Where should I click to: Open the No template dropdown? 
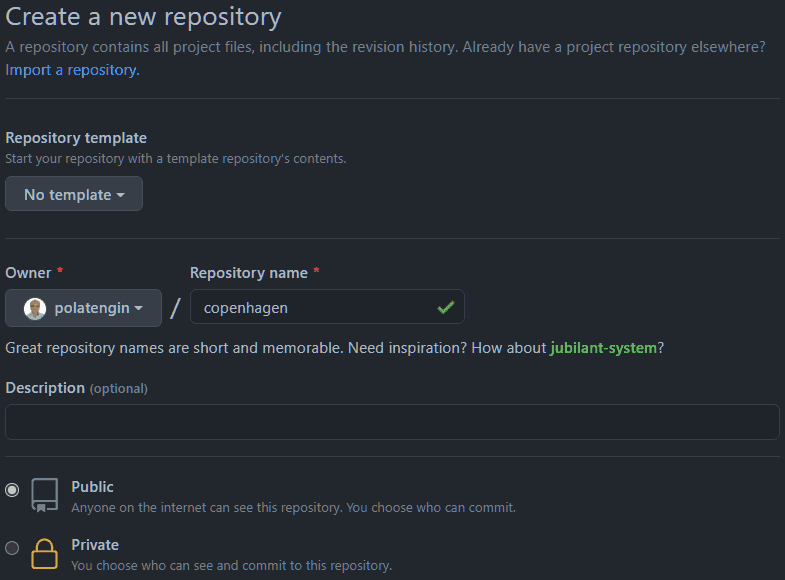point(74,194)
